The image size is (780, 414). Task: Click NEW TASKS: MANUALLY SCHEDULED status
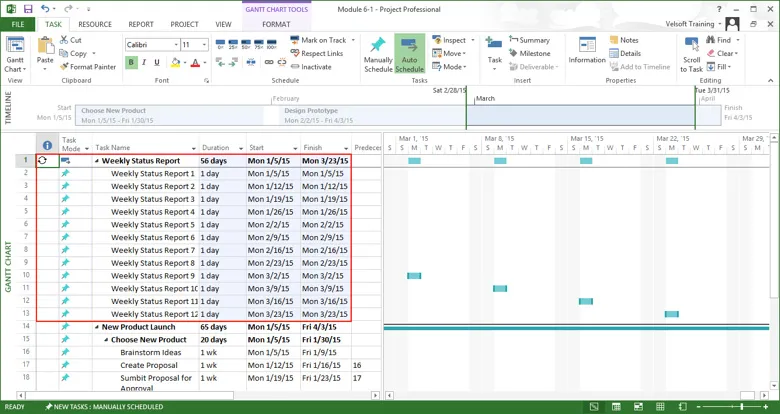coord(104,407)
